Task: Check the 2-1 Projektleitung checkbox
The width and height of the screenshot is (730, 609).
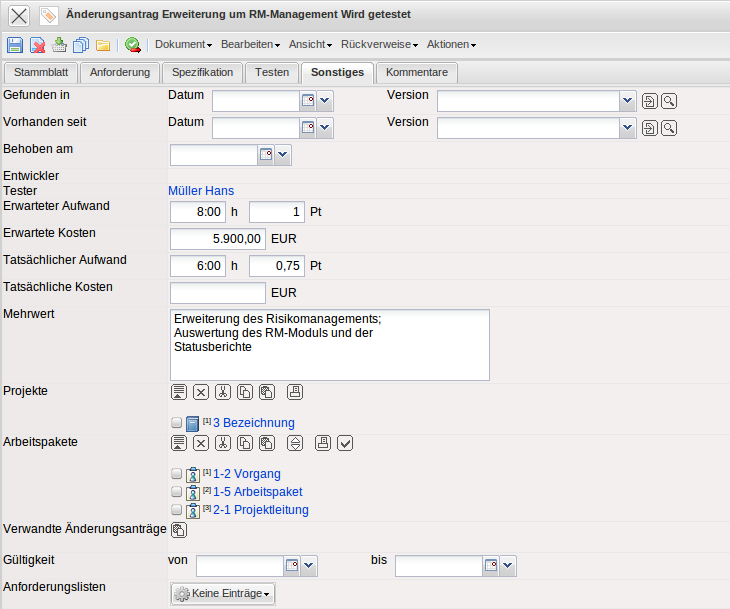Action: (x=177, y=510)
